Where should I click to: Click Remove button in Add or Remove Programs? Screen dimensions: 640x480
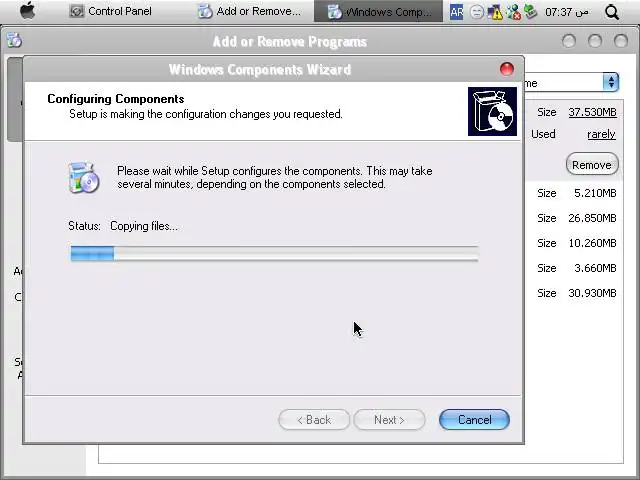(592, 164)
